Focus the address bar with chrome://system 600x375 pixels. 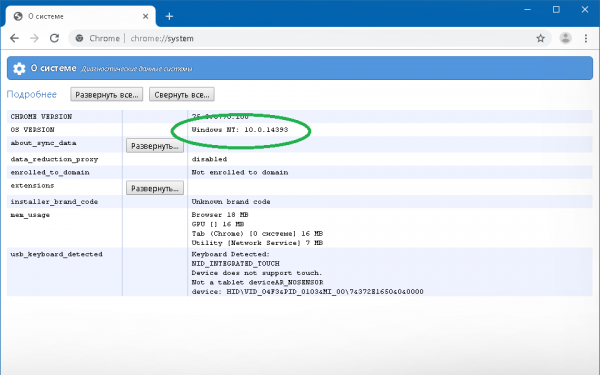(x=306, y=38)
